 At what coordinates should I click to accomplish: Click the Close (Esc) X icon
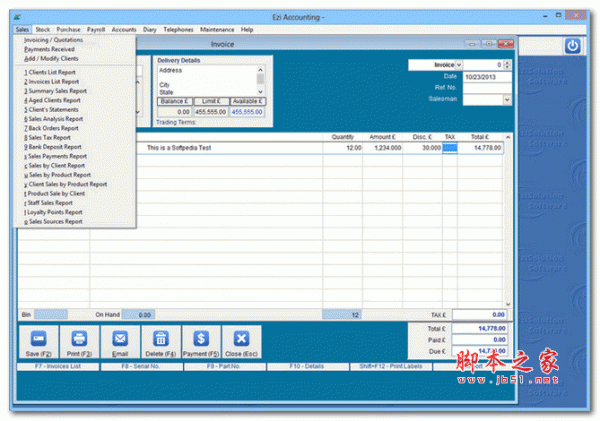click(x=241, y=339)
